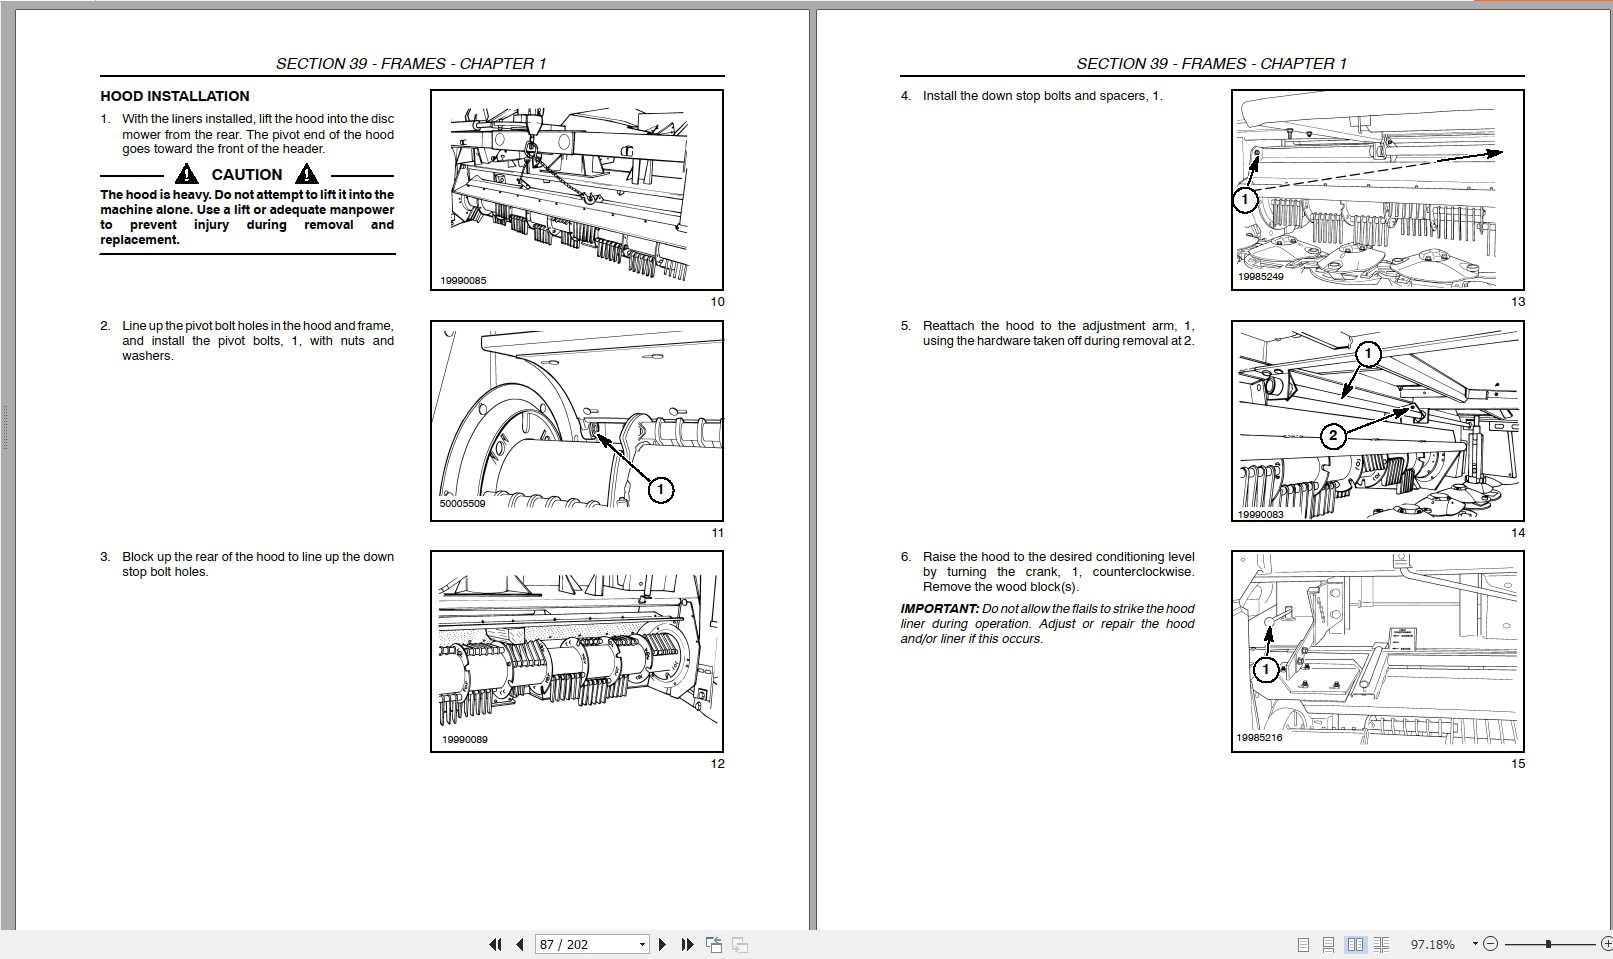
Task: Click inside the page number input field
Action: pos(580,943)
